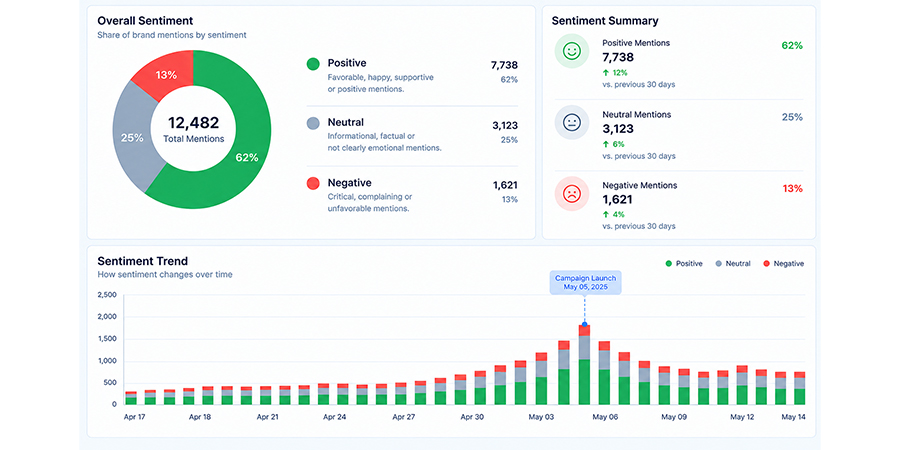Click the May 03 x-axis label
The height and width of the screenshot is (450, 900).
pos(541,417)
